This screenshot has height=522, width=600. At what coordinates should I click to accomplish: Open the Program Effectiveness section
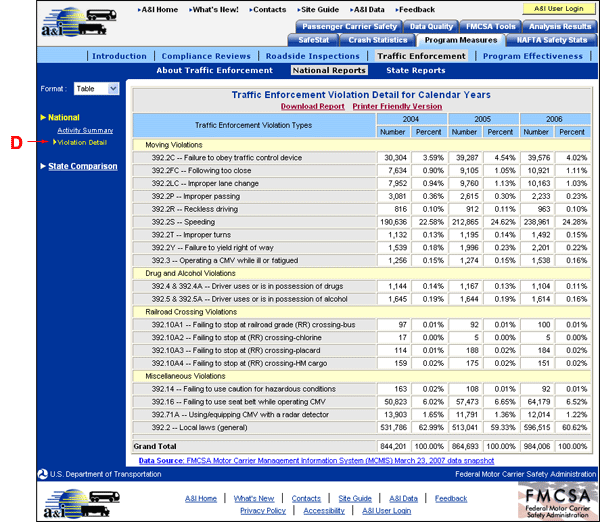pyautogui.click(x=533, y=56)
